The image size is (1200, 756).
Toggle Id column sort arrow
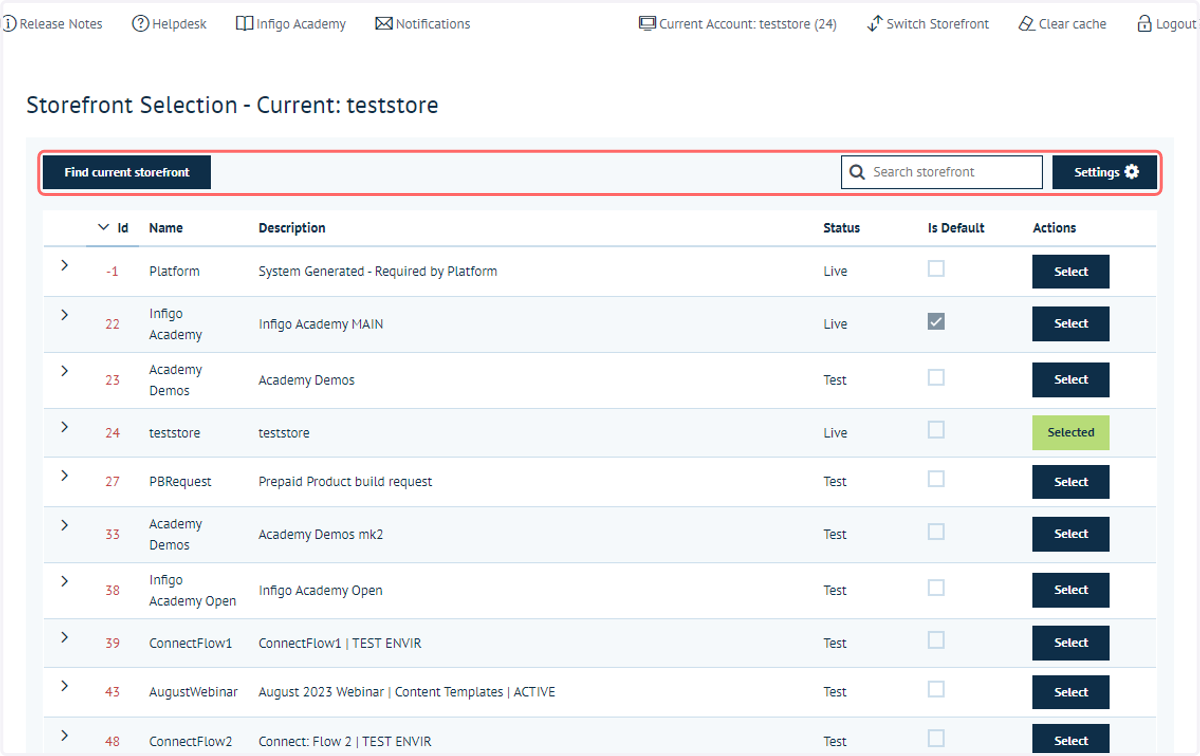(x=103, y=227)
